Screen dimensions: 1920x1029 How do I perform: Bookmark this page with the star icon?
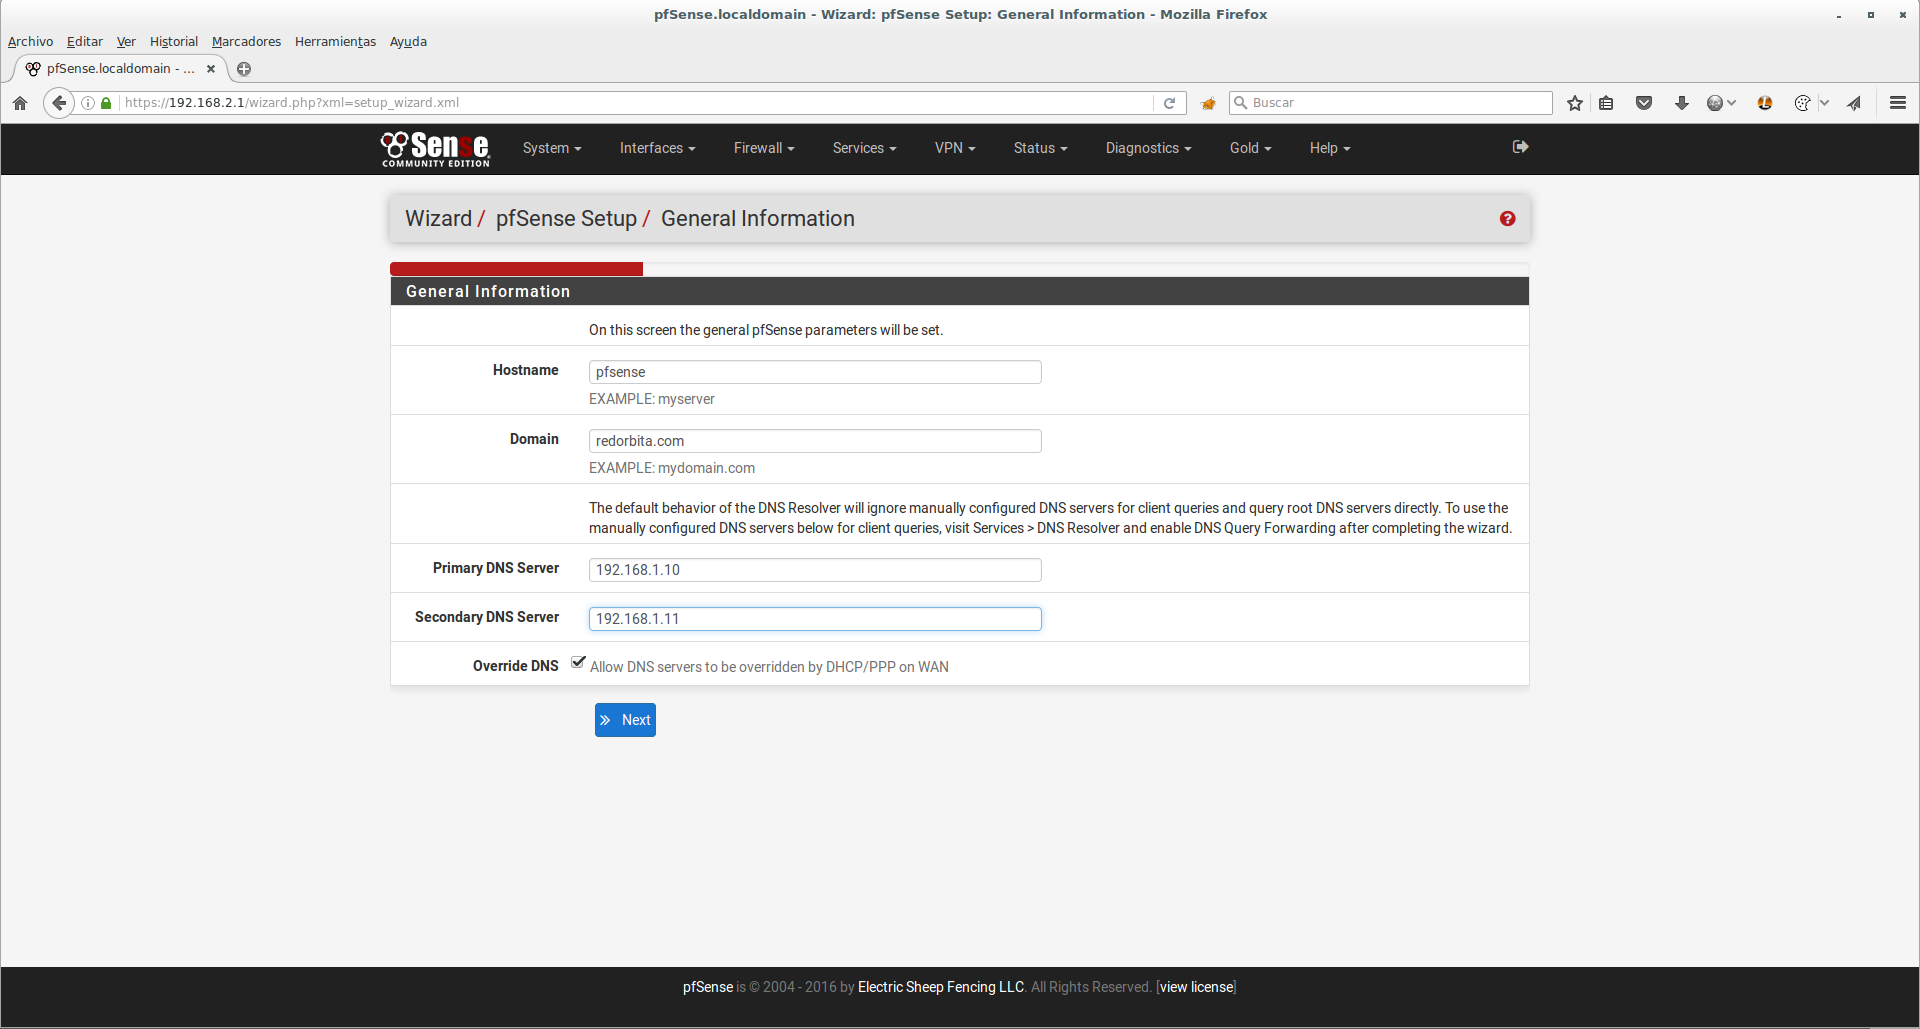click(x=1575, y=103)
